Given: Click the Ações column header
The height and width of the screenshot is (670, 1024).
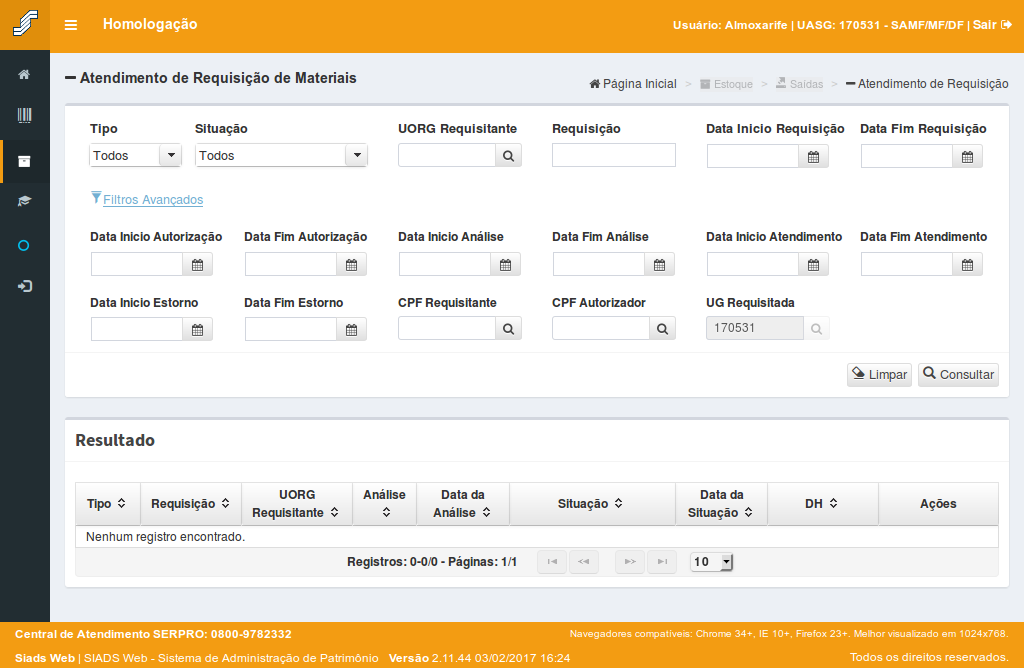Looking at the screenshot, I should point(938,503).
